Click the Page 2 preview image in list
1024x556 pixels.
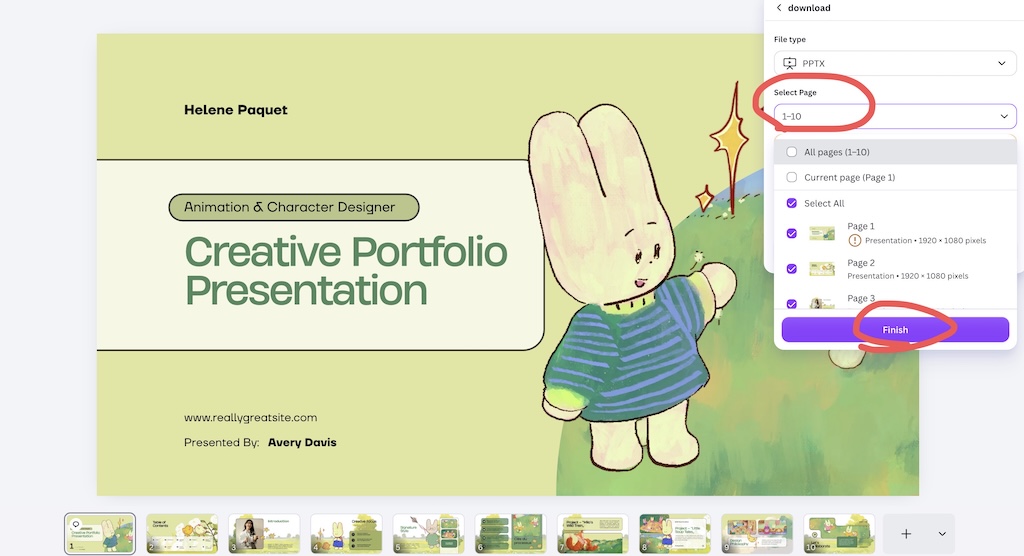(x=822, y=269)
